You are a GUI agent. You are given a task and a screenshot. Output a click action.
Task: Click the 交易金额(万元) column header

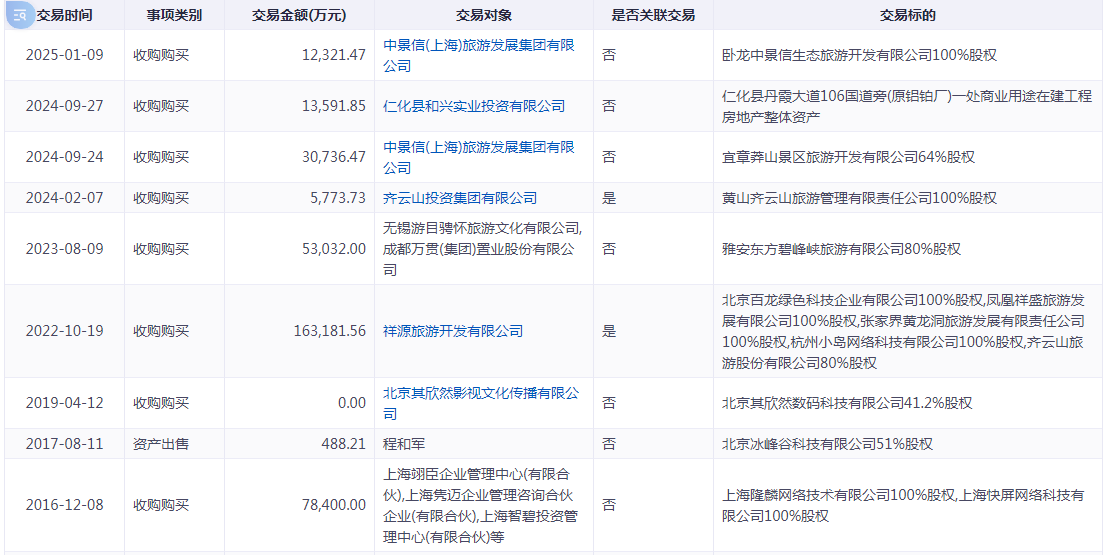point(299,16)
